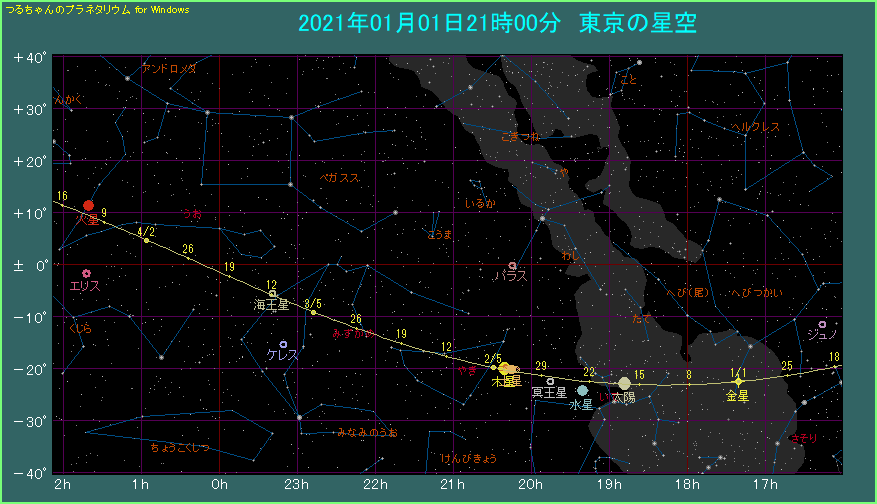Select the Pluto (冥王星) small ring marker
The height and width of the screenshot is (504, 877).
point(550,381)
